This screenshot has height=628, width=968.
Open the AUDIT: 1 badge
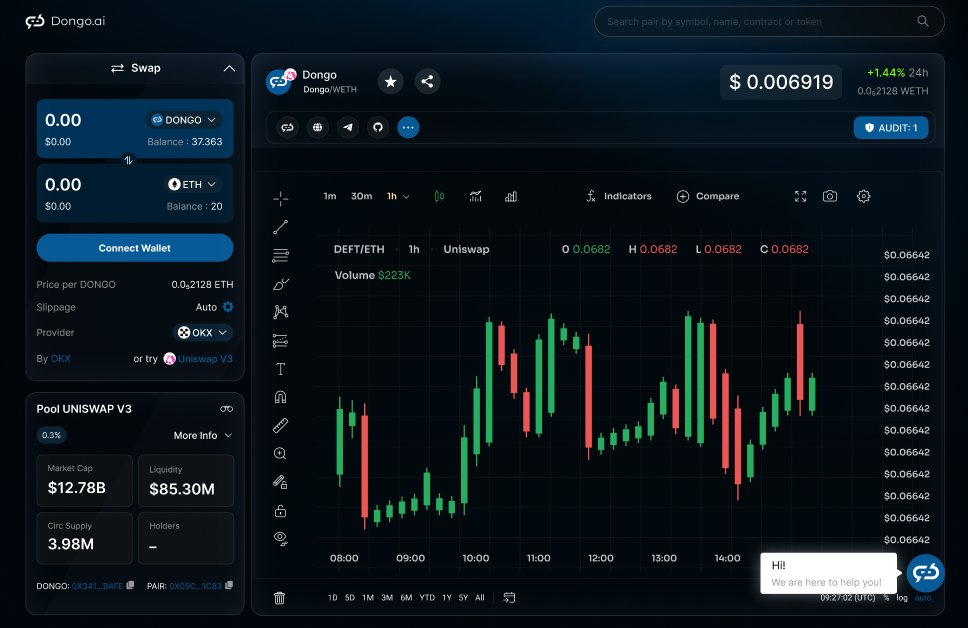[x=891, y=128]
